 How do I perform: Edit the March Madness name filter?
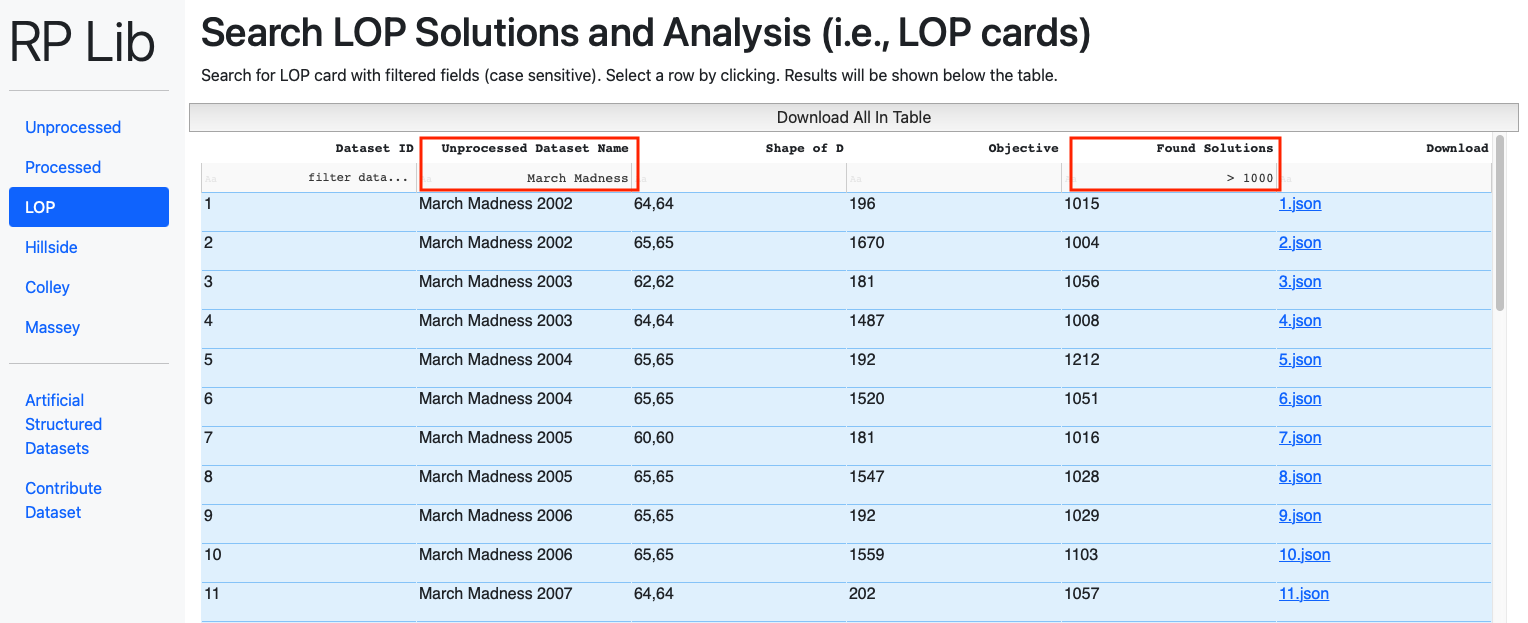pos(525,178)
